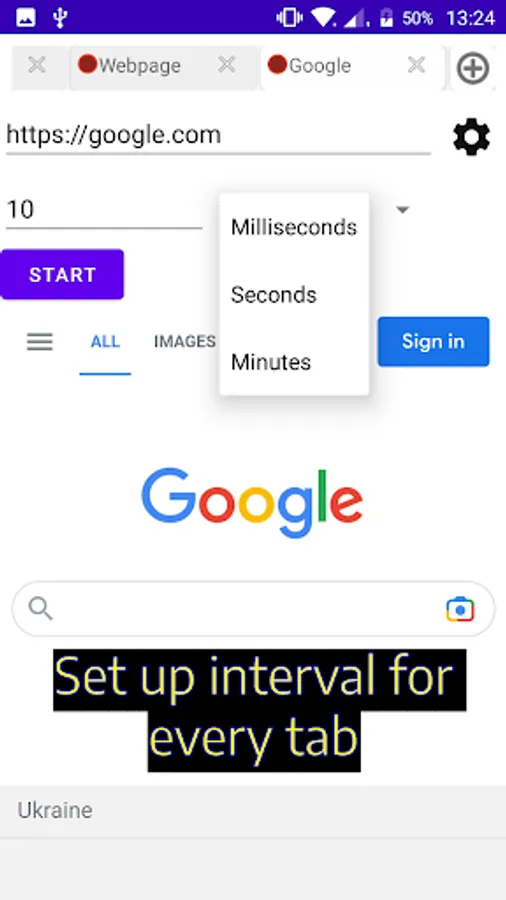Choose Milliseconds from the unit list
506x900 pixels.
(294, 227)
